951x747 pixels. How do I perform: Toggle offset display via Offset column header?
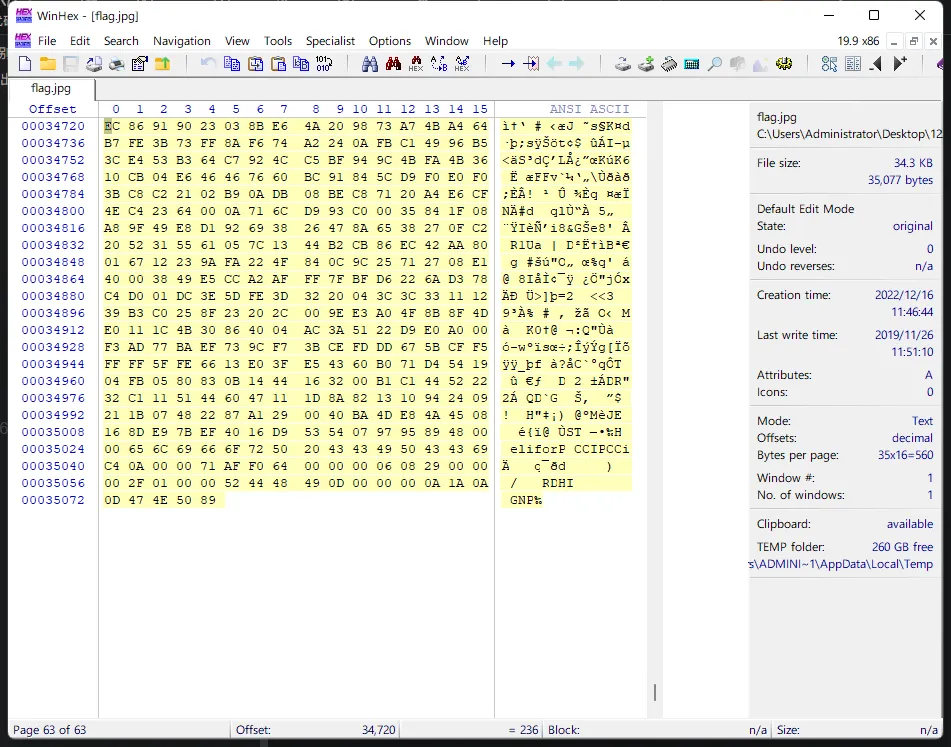[52, 109]
